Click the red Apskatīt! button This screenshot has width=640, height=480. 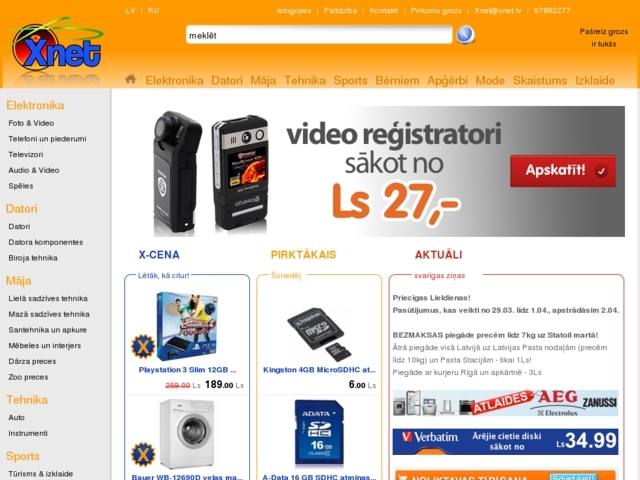coord(563,171)
